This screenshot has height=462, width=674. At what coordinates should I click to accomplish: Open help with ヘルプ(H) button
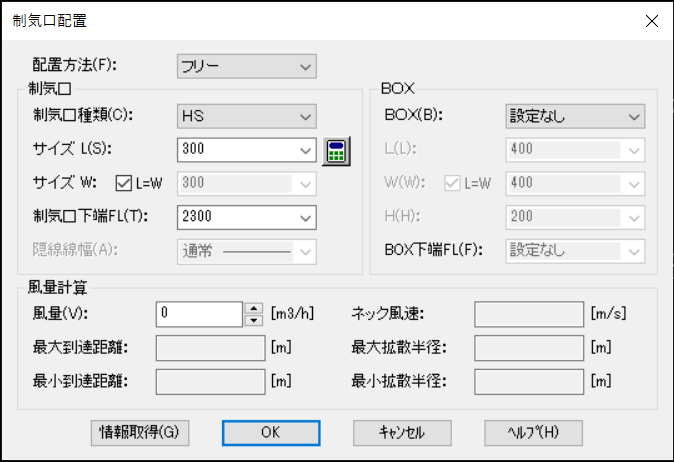[533, 432]
